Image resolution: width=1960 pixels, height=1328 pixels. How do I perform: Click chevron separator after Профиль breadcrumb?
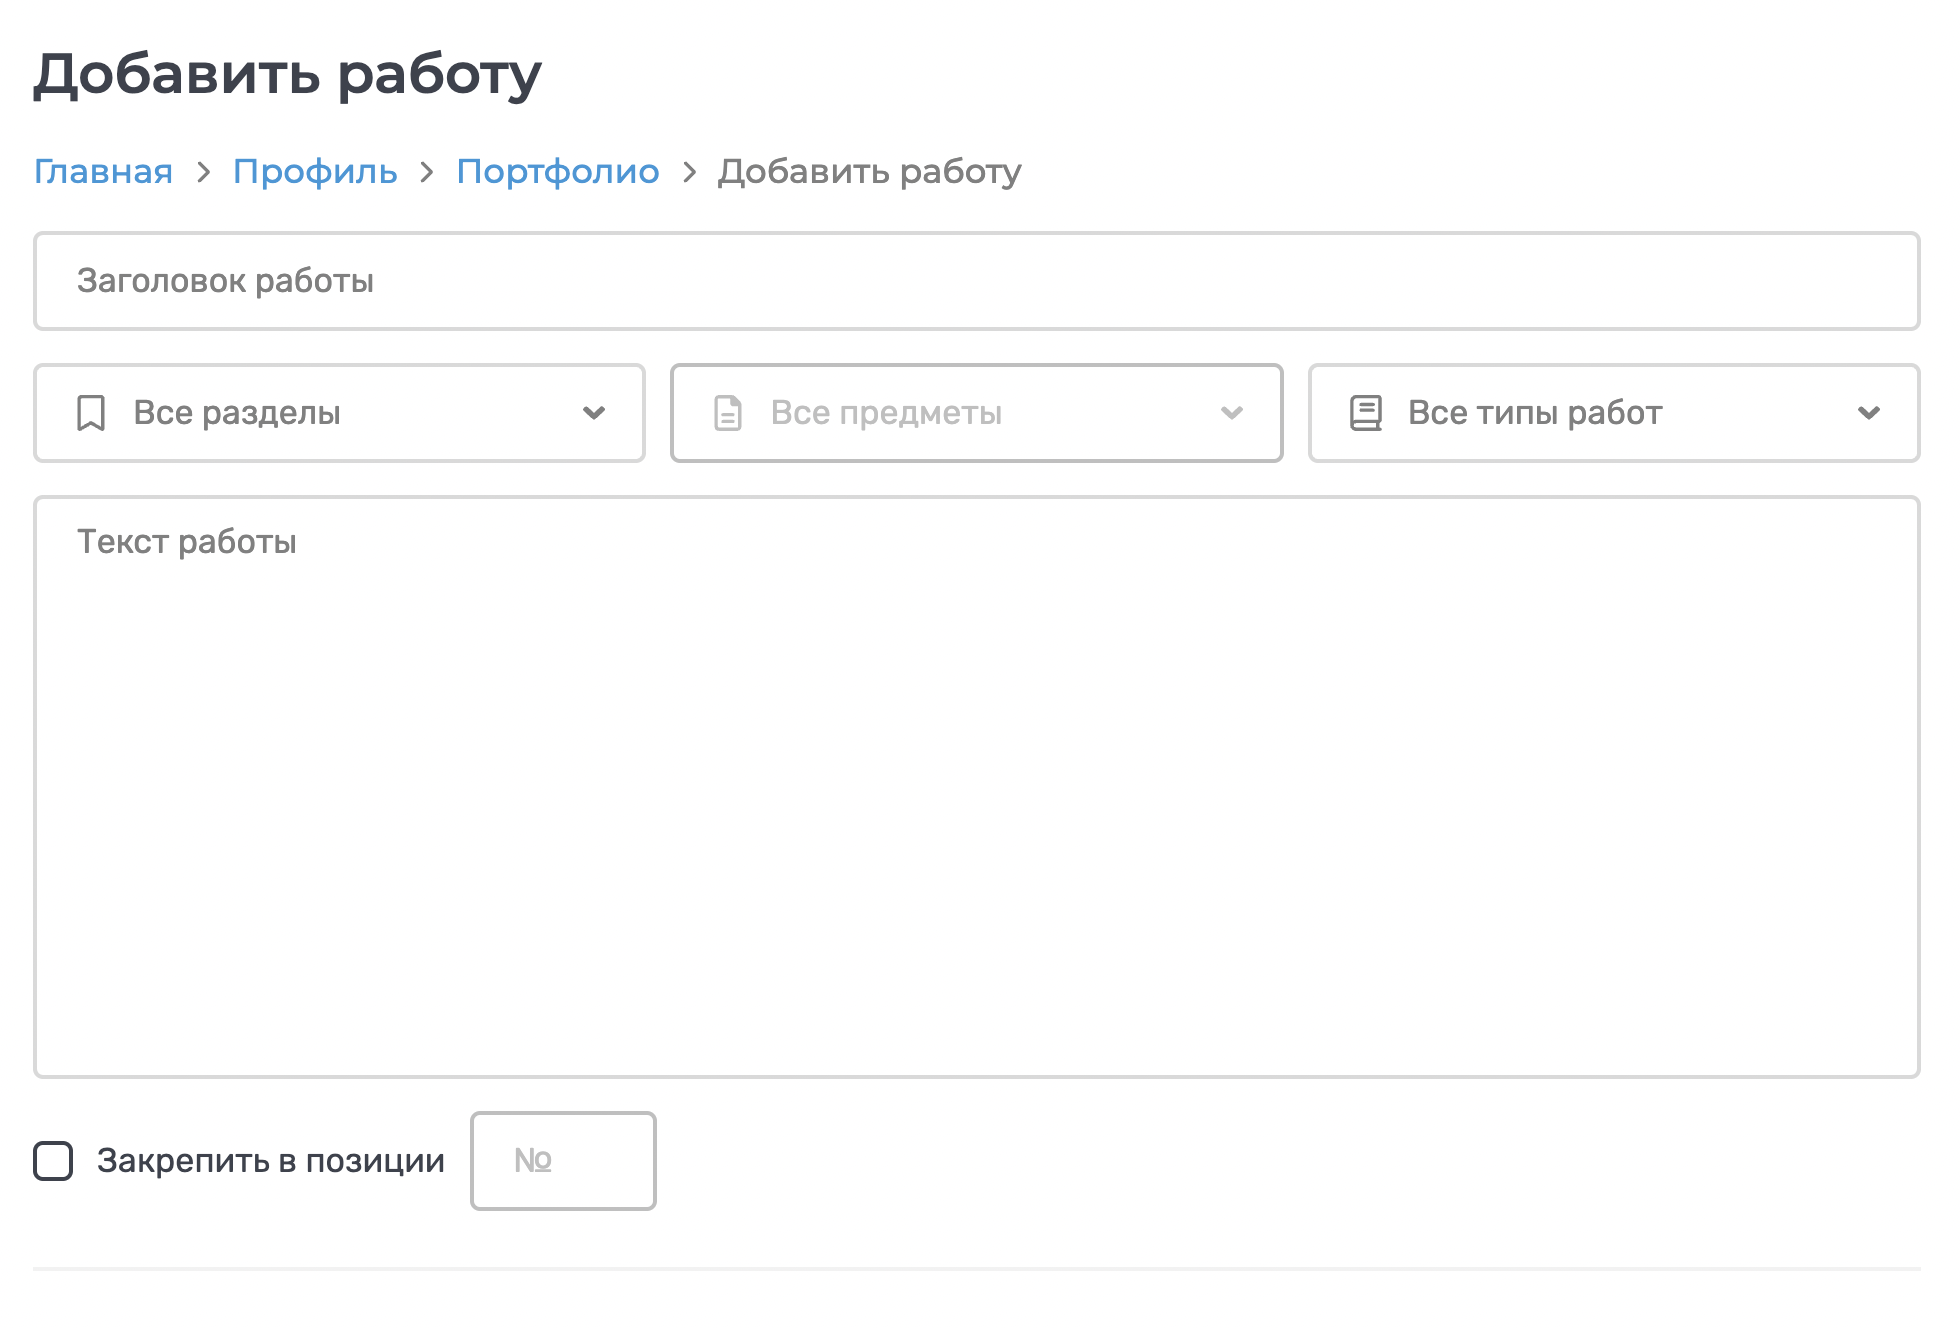tap(427, 172)
